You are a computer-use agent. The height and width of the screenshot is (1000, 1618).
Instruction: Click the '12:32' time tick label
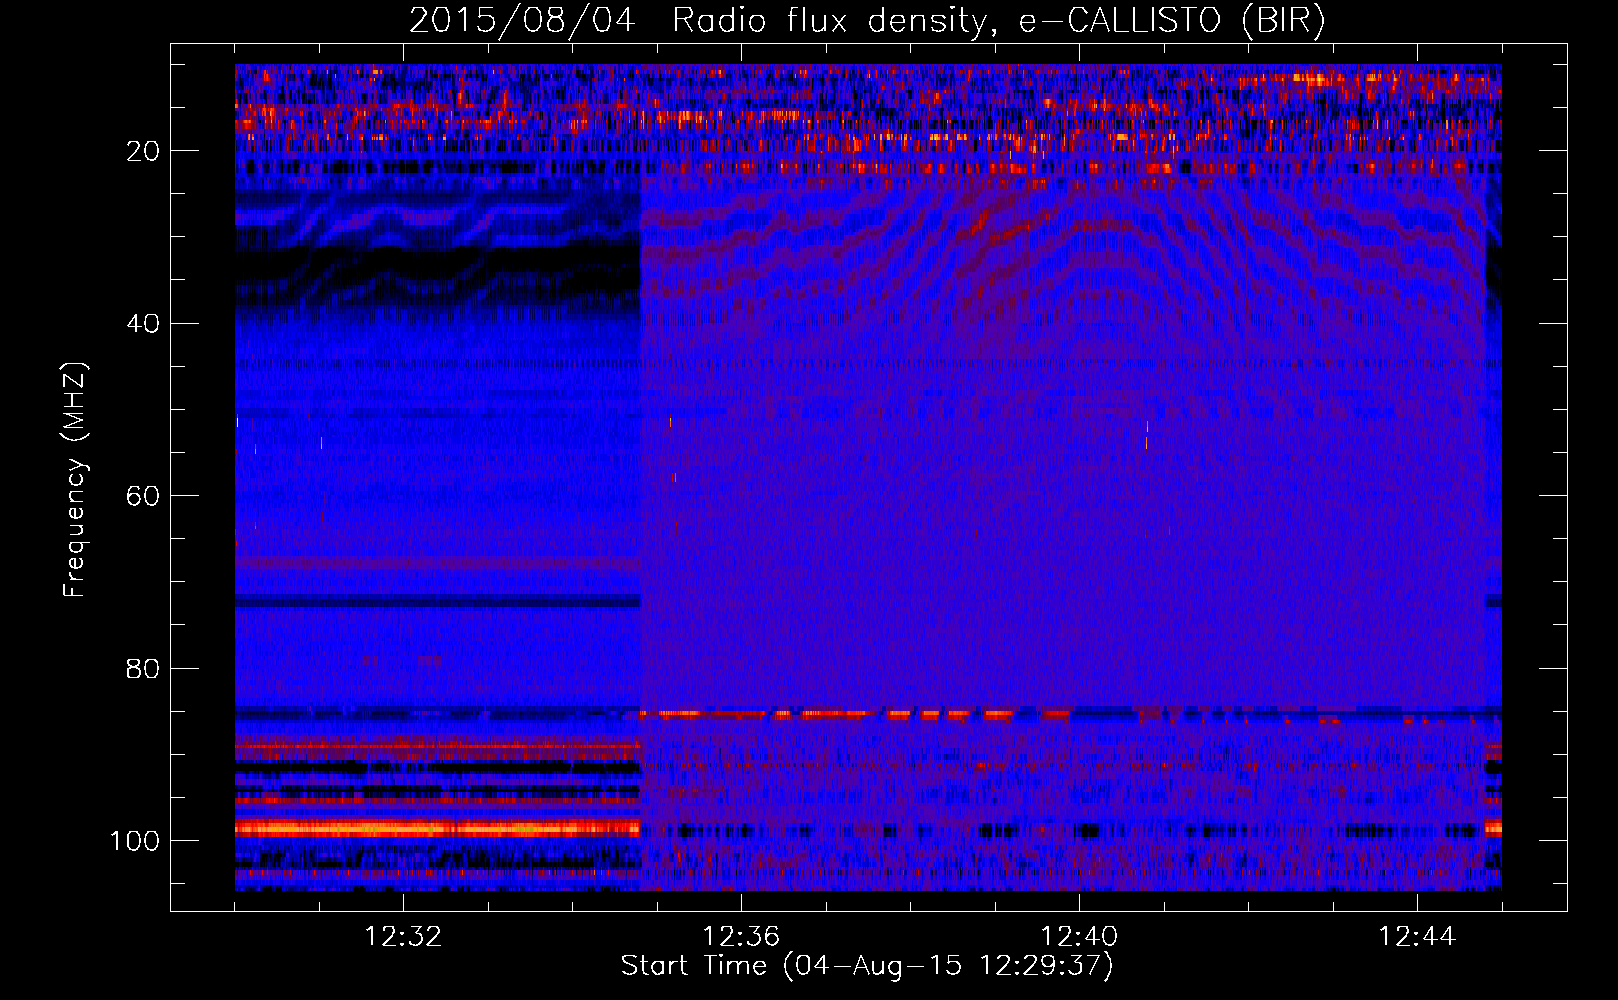coord(403,937)
